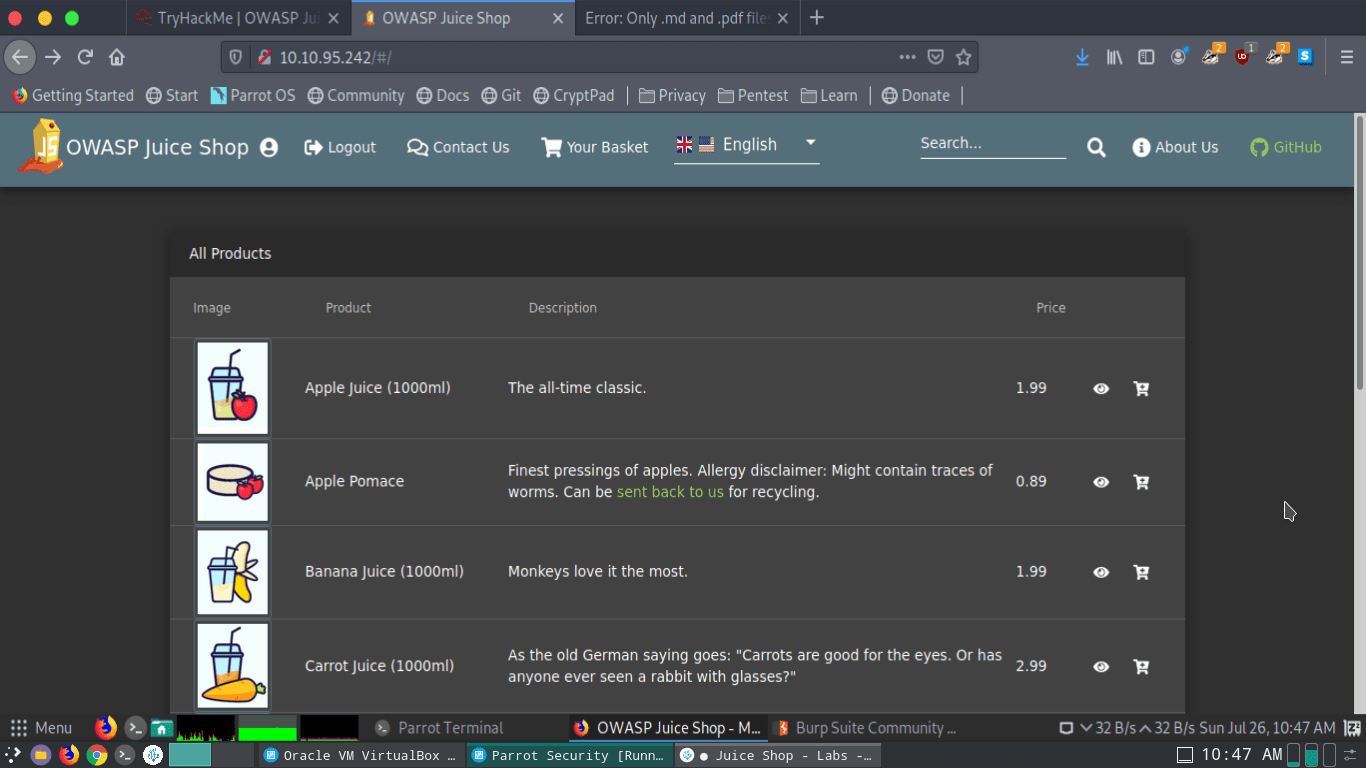1366x768 pixels.
Task: Add Apple Juice (1000ml) to basket
Action: pos(1141,388)
